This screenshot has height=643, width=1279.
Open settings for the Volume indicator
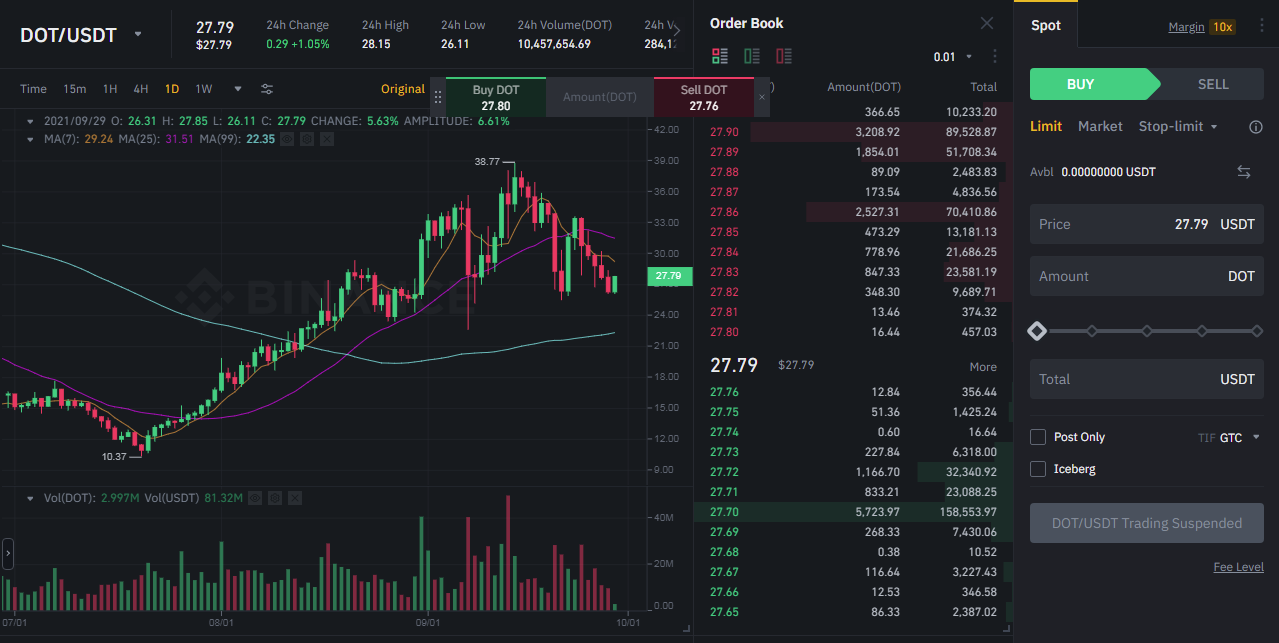273,497
